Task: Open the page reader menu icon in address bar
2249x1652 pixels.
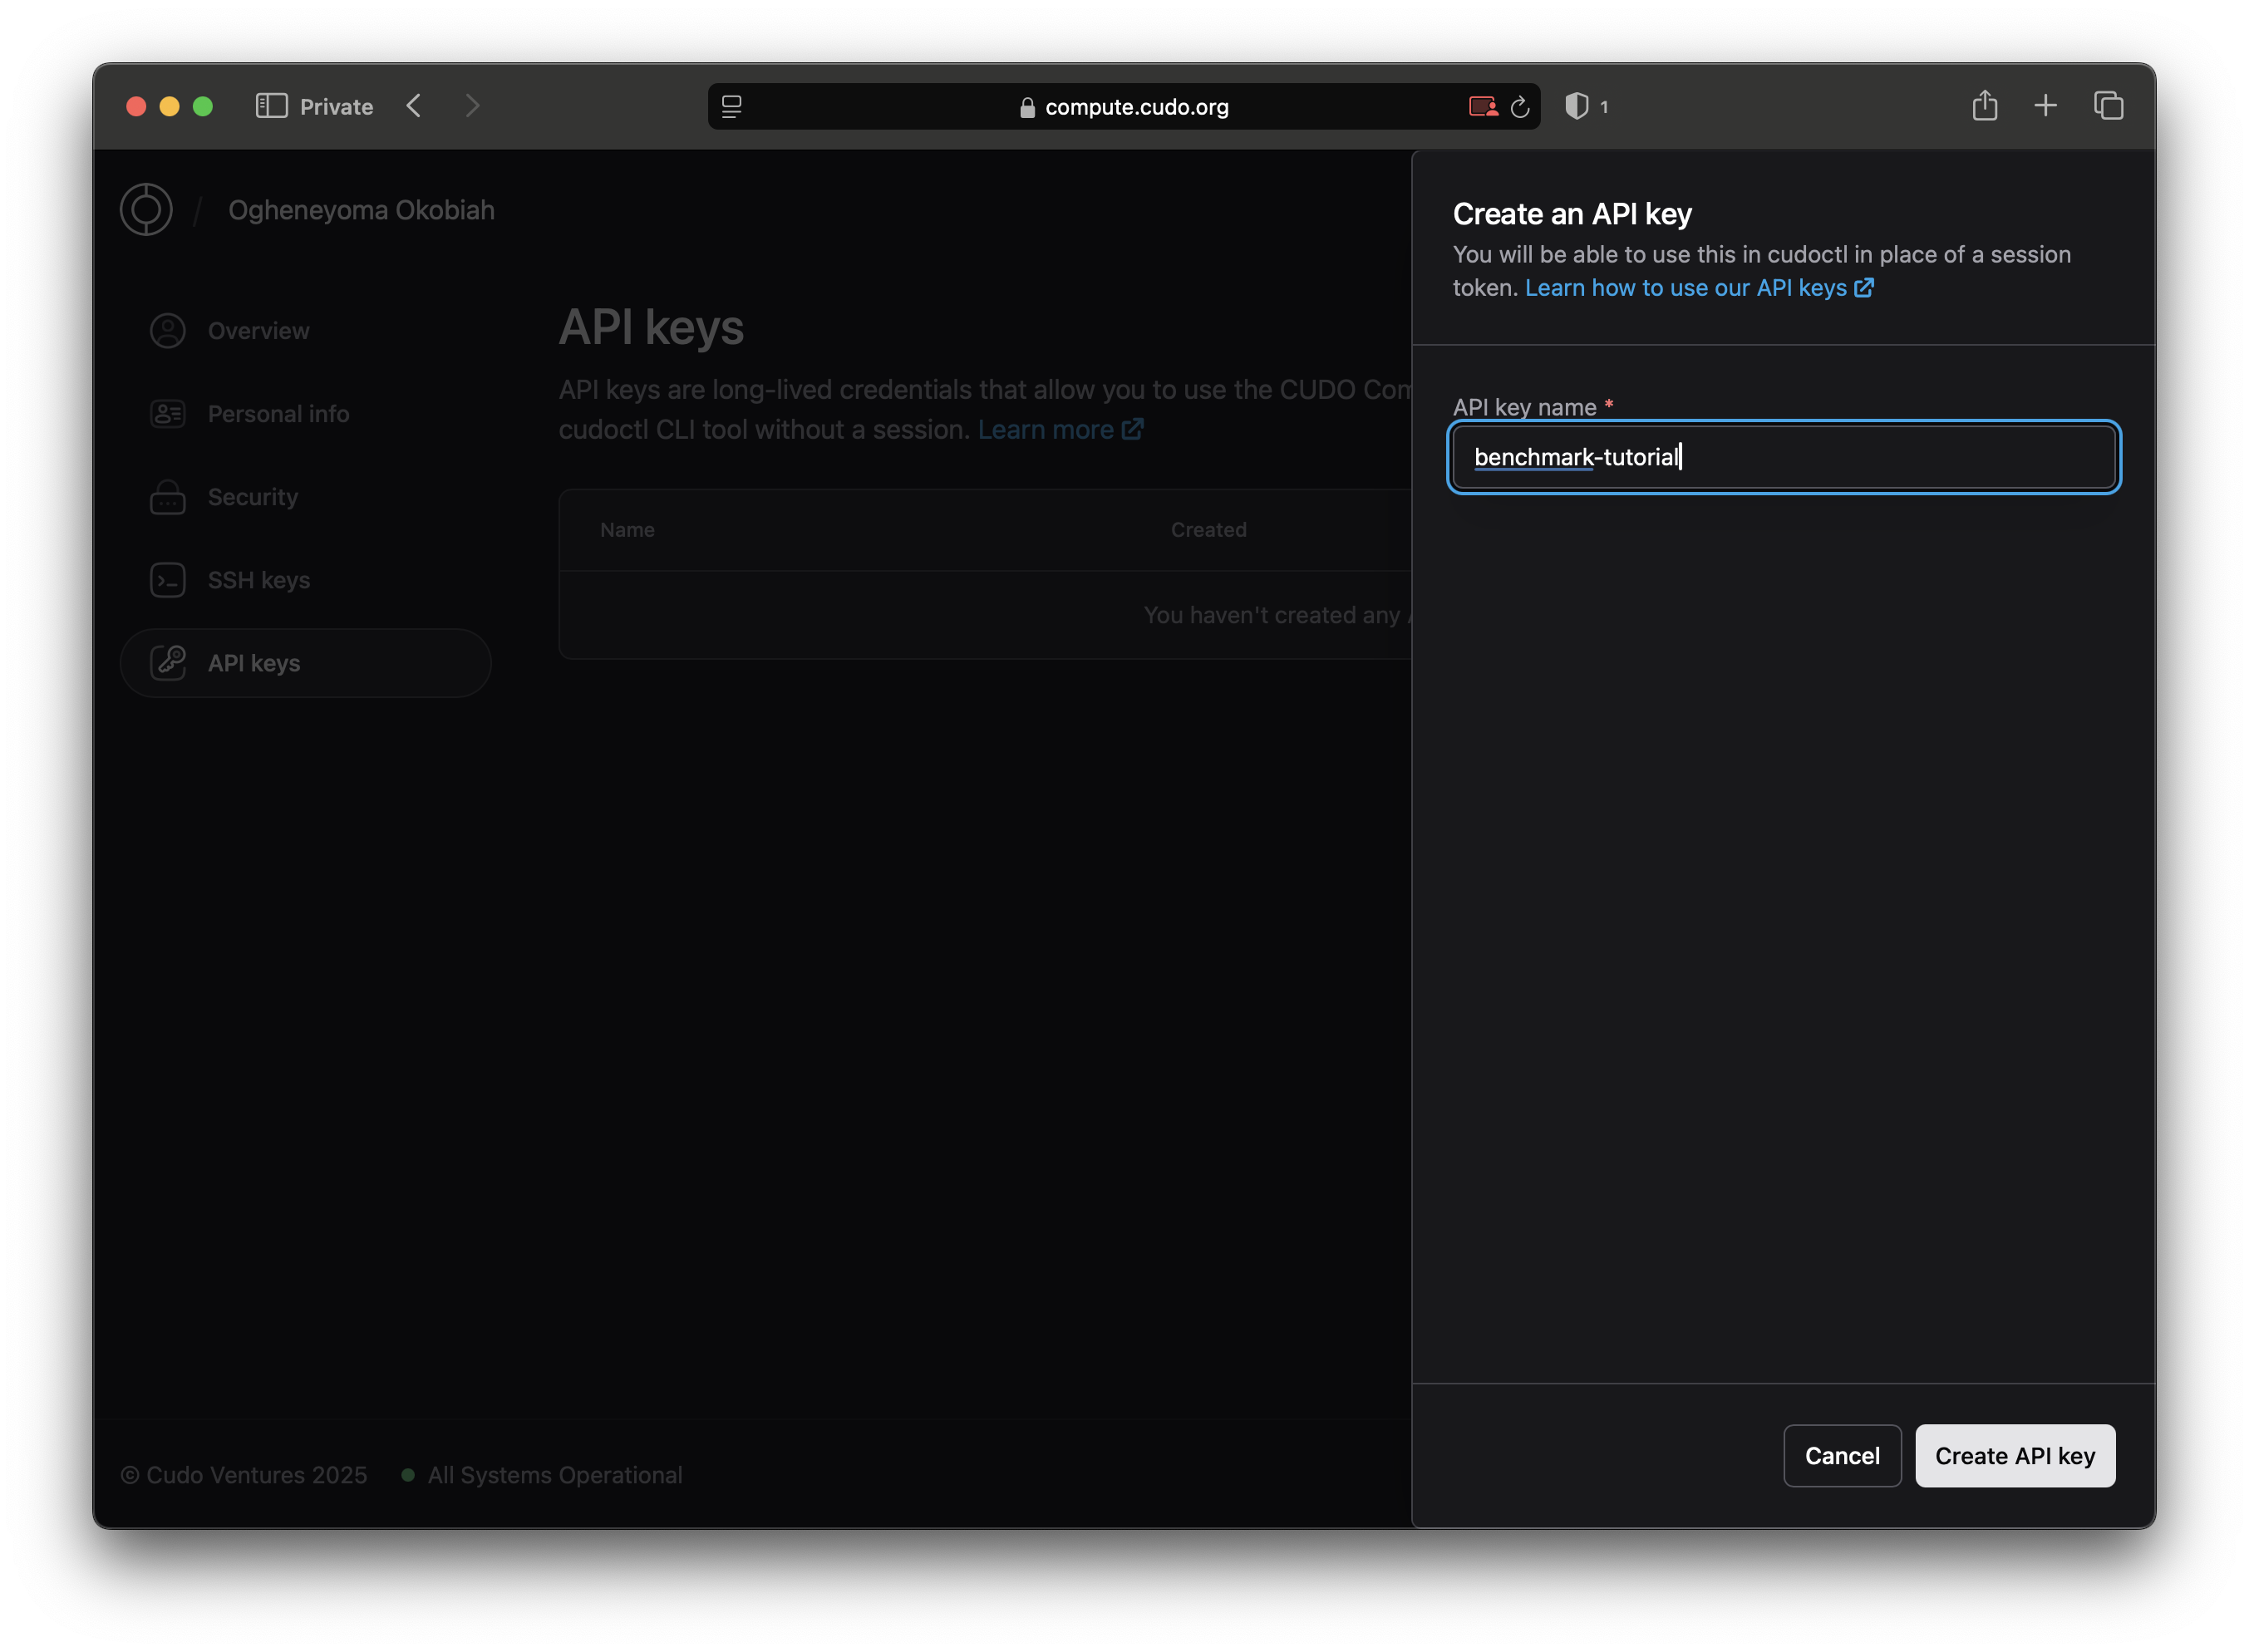Action: tap(732, 106)
